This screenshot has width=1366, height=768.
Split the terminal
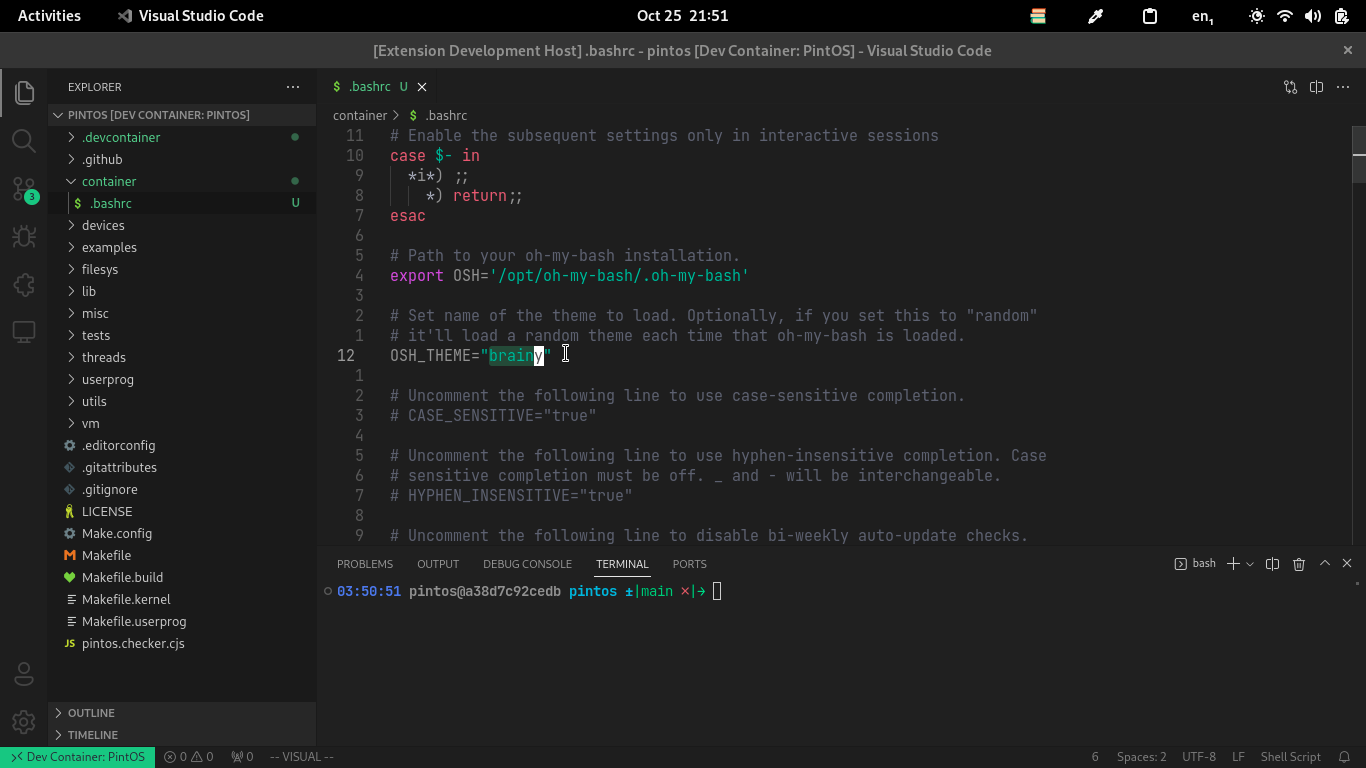(x=1272, y=564)
